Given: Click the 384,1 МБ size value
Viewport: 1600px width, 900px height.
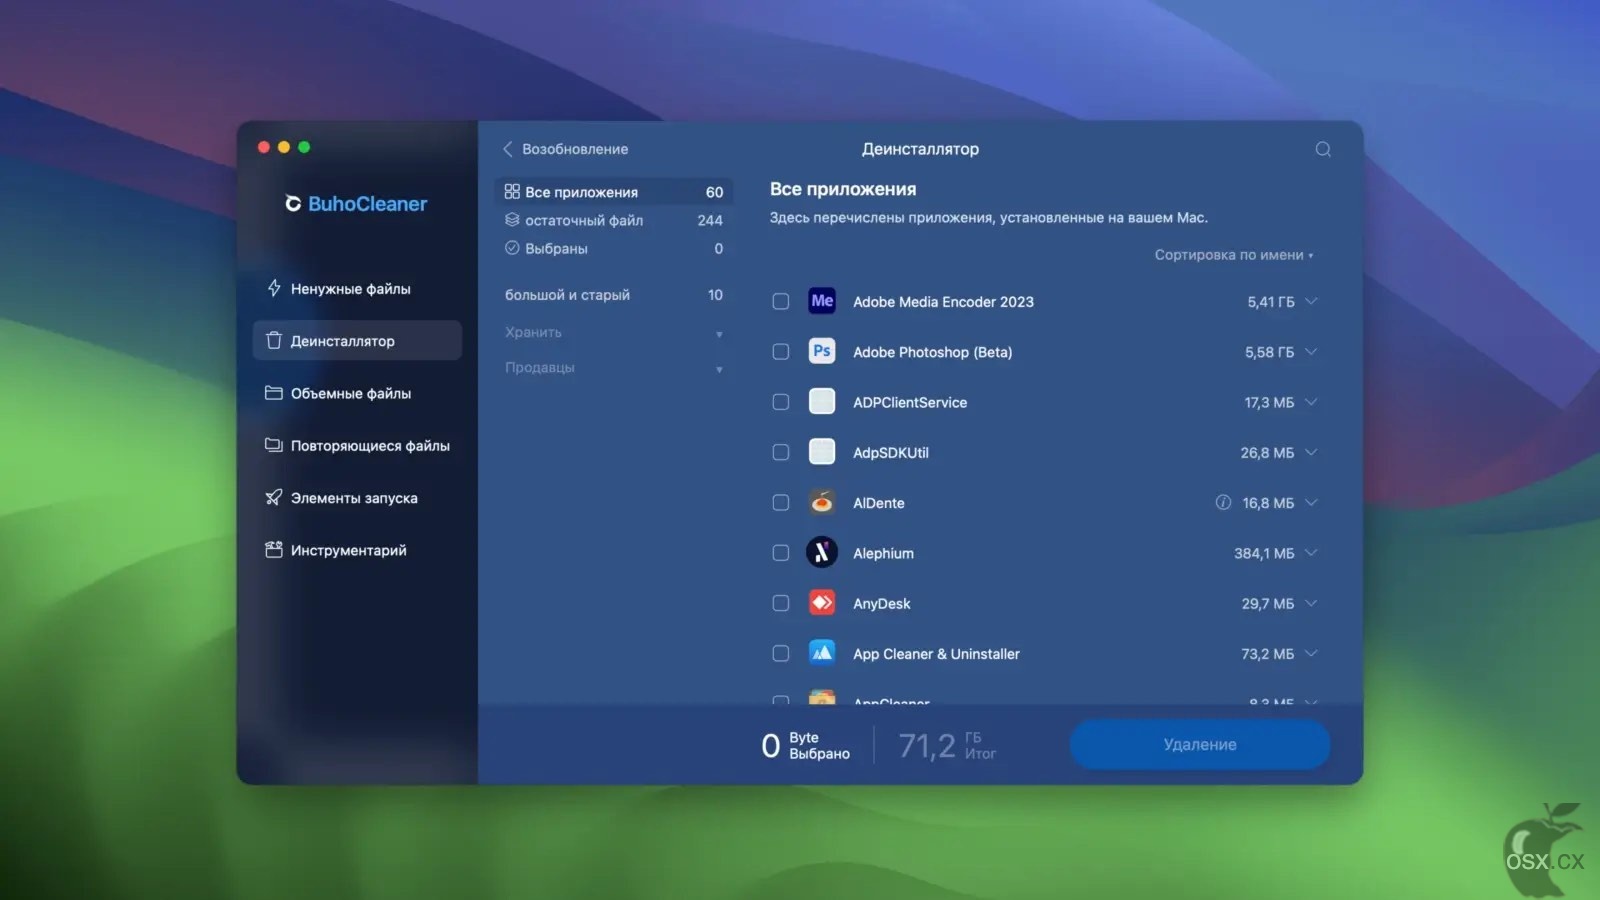Looking at the screenshot, I should 1264,552.
